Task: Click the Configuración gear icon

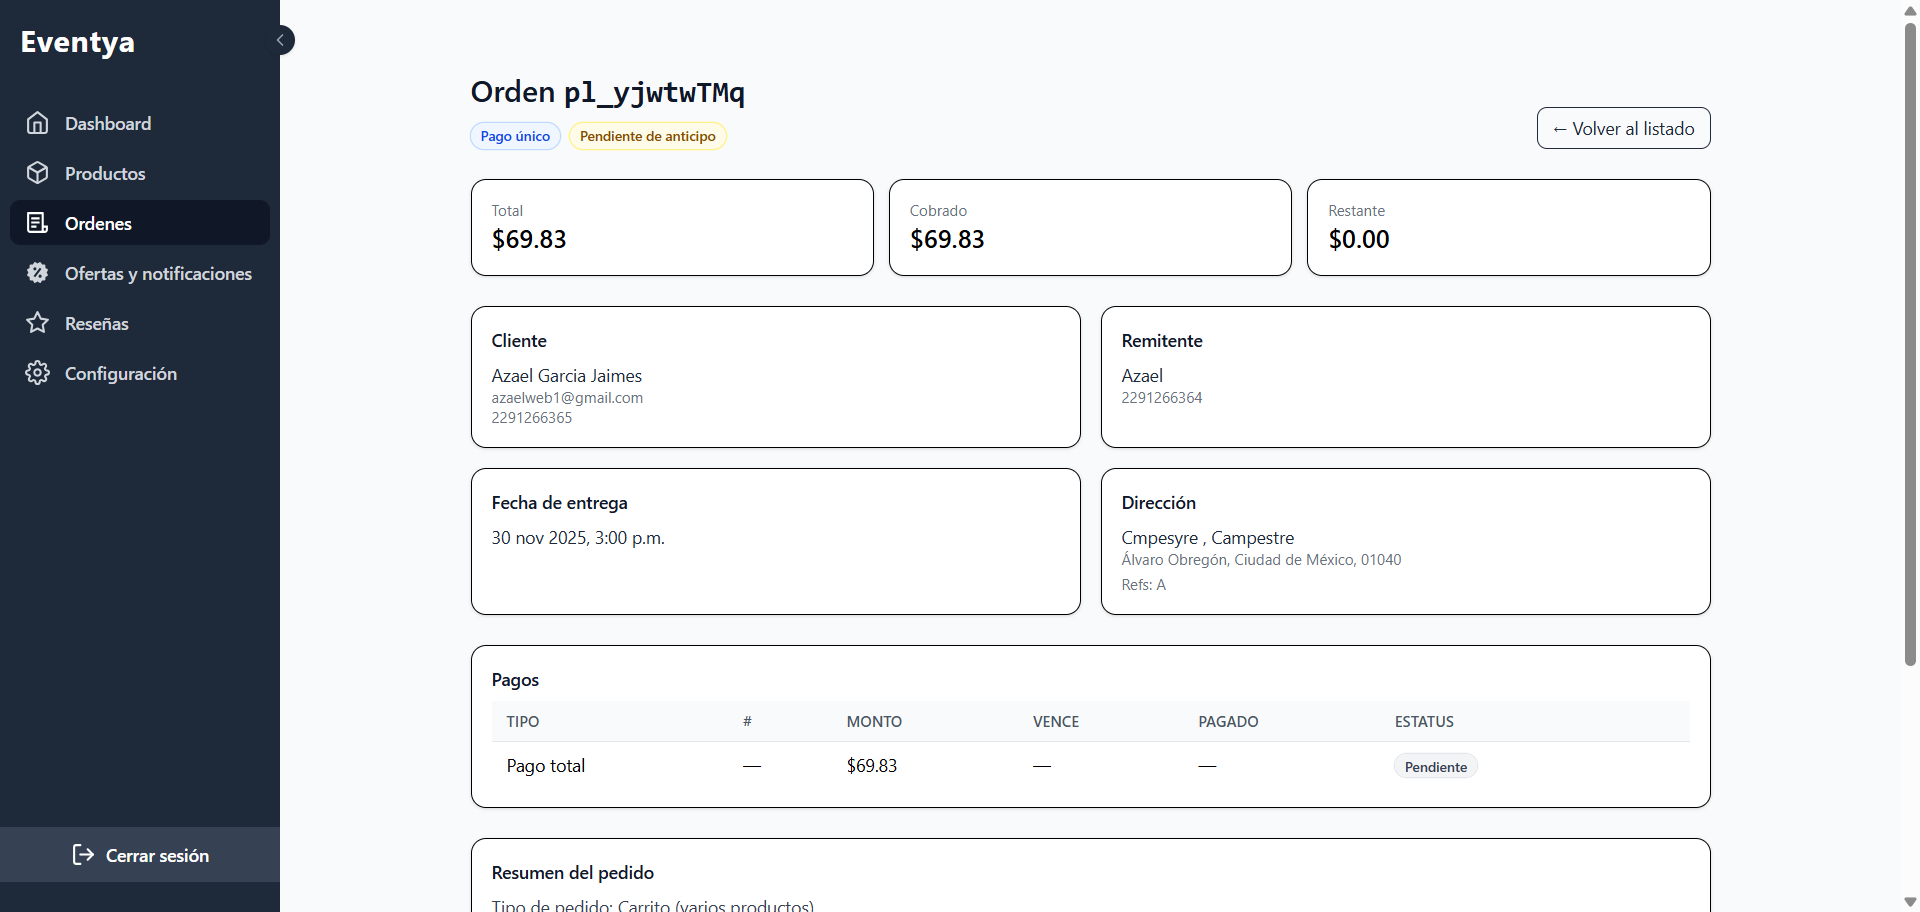Action: (37, 373)
